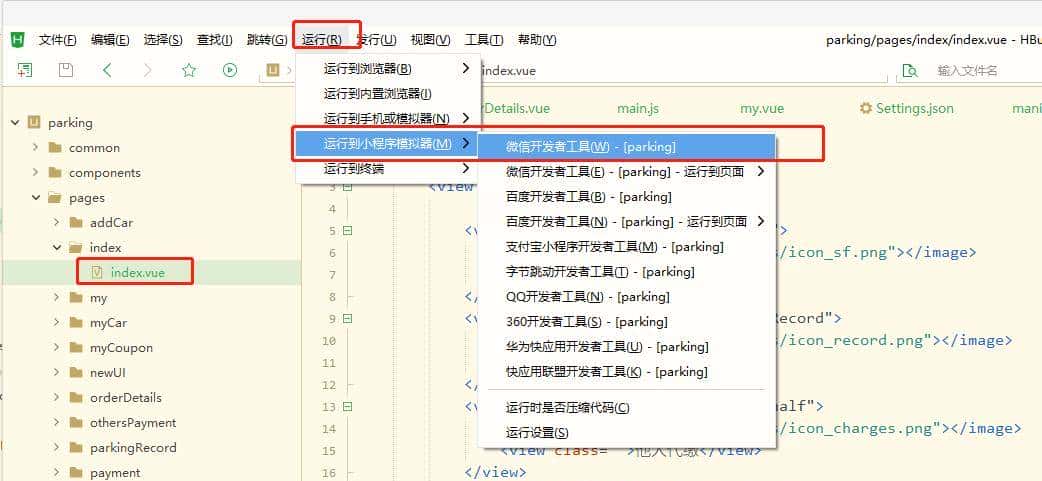Switch to the main.js editor tab

point(638,108)
